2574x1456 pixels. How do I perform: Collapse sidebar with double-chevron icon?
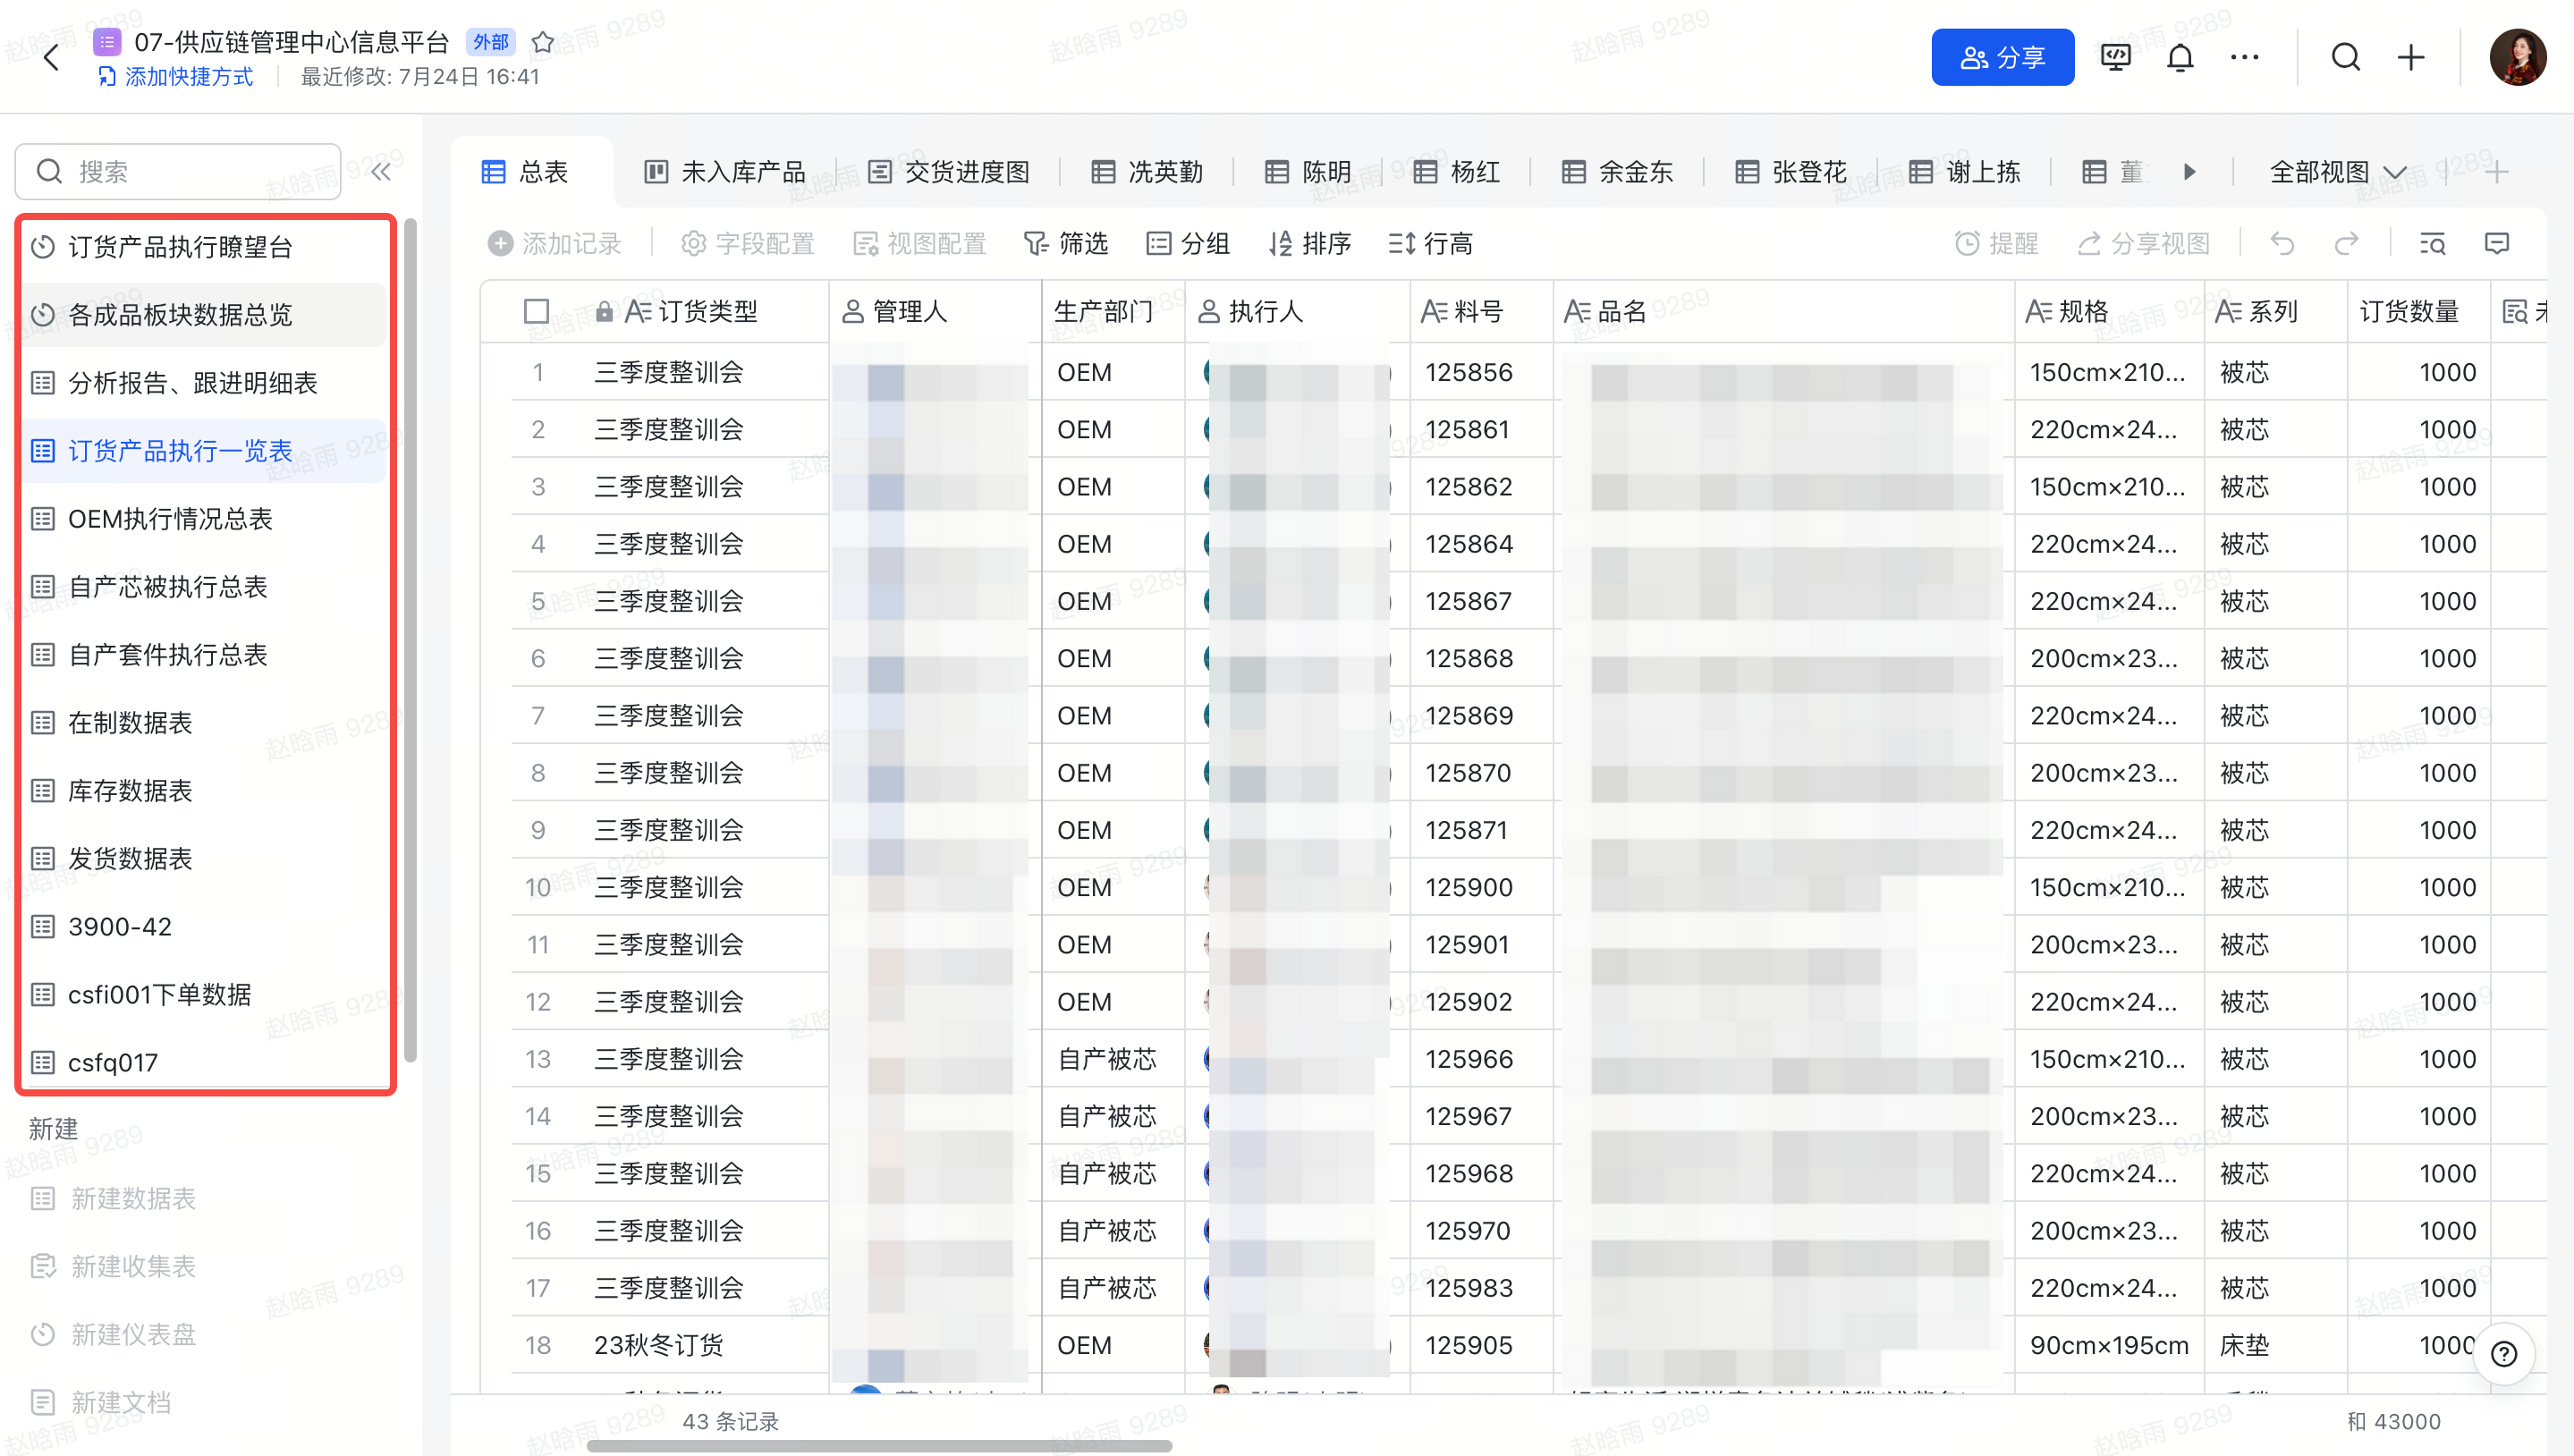[x=381, y=172]
